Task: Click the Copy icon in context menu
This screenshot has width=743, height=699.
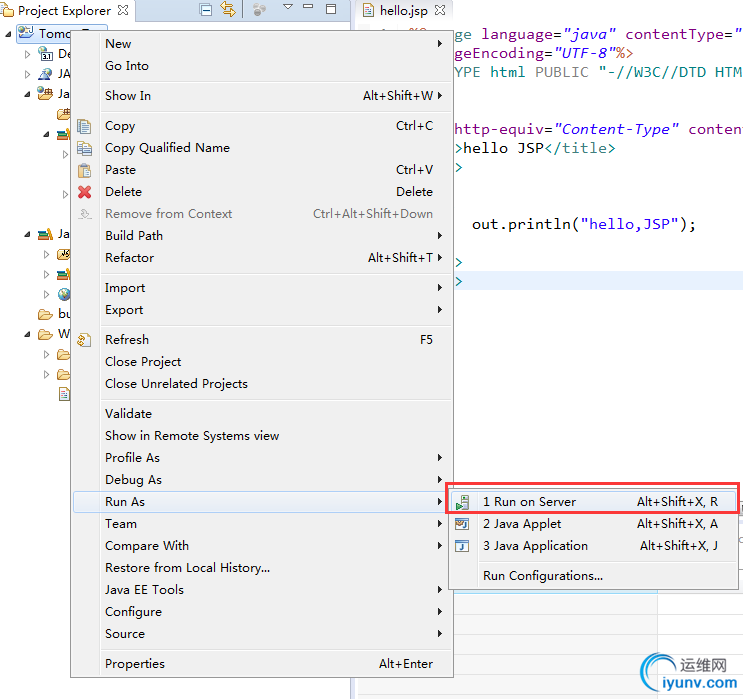Action: click(x=84, y=126)
